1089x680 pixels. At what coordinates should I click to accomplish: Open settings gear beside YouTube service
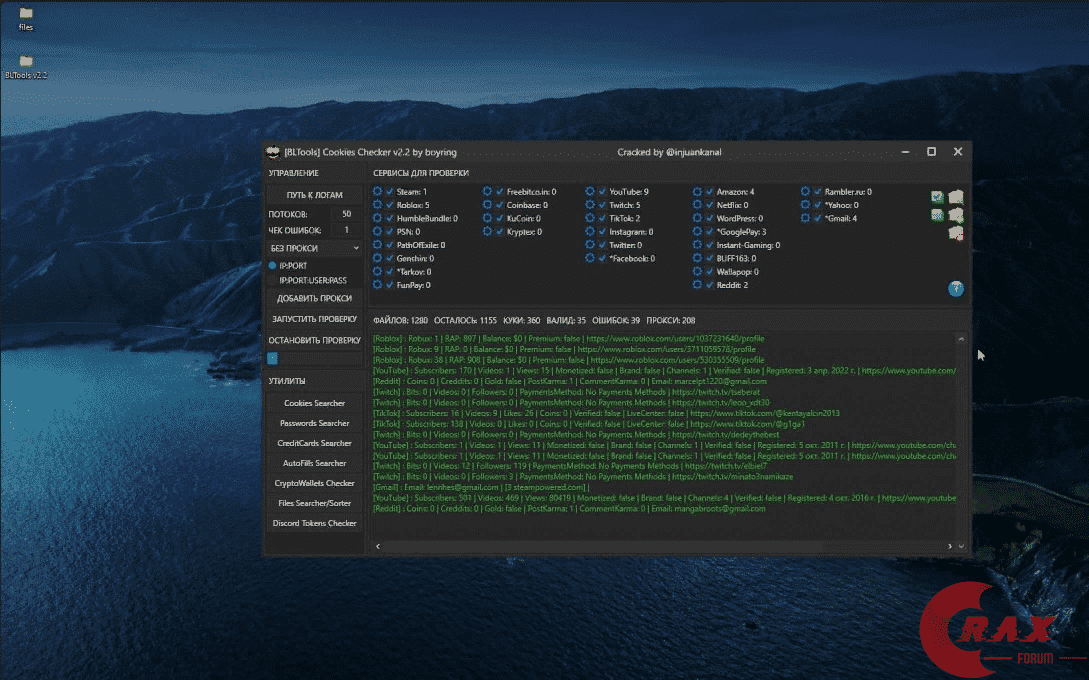coord(590,192)
